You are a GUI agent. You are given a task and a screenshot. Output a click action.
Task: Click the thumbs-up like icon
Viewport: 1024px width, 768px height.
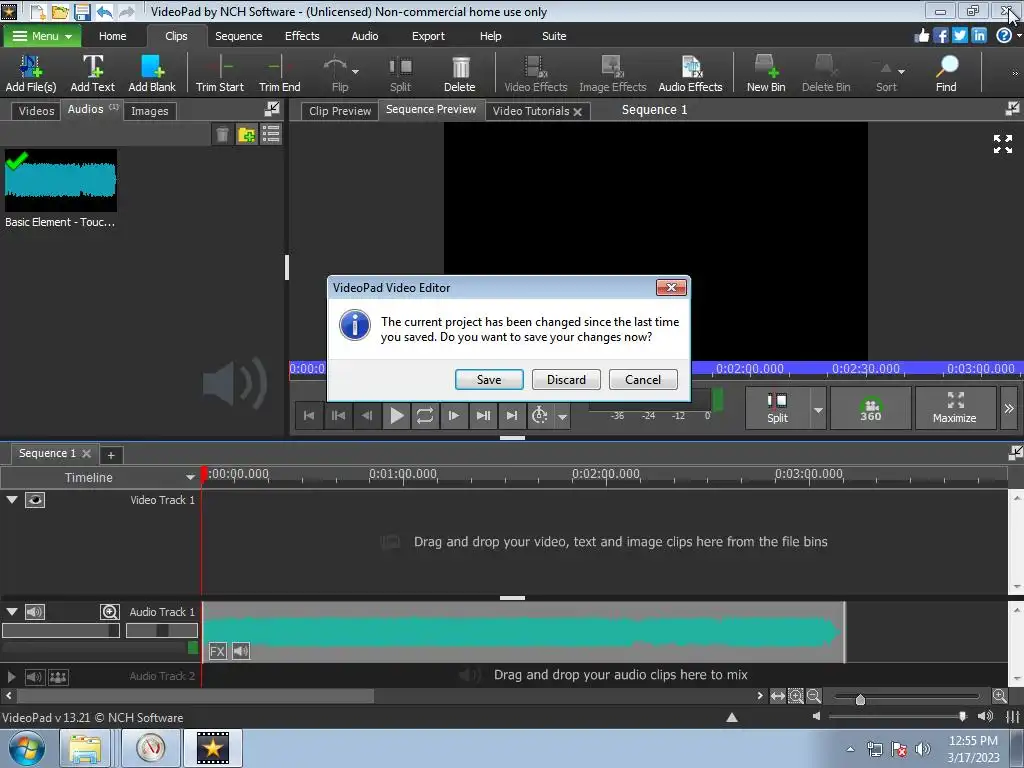click(x=921, y=35)
